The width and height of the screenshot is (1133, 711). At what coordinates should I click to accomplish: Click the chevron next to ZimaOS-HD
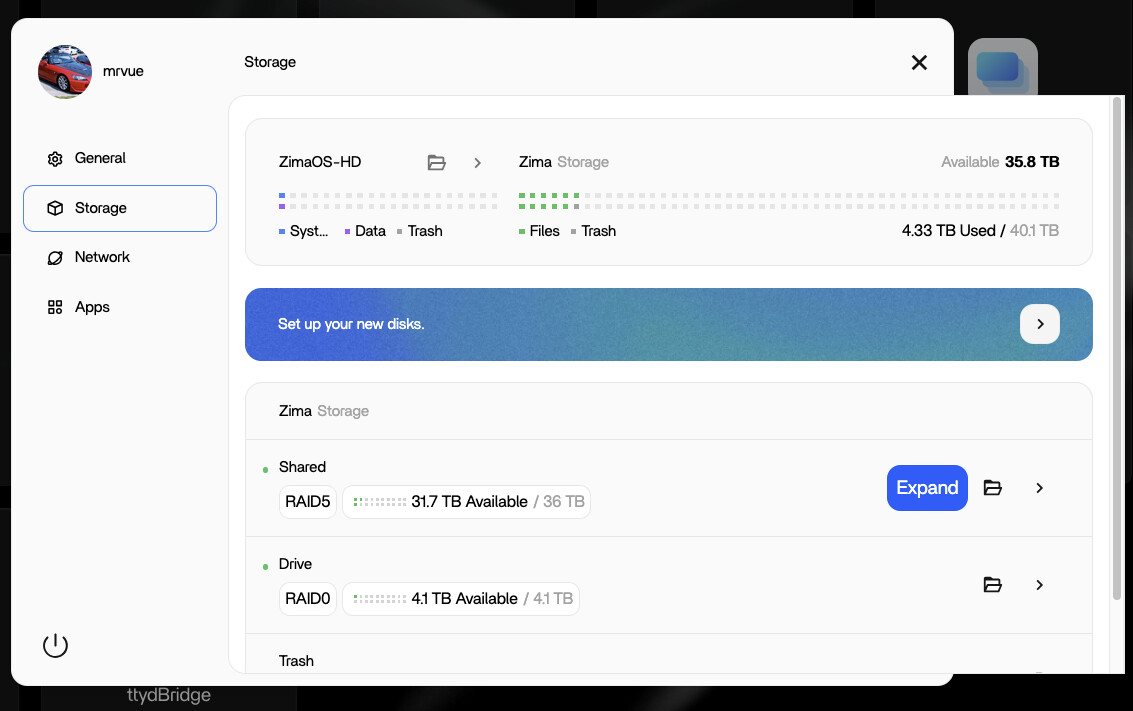(478, 162)
